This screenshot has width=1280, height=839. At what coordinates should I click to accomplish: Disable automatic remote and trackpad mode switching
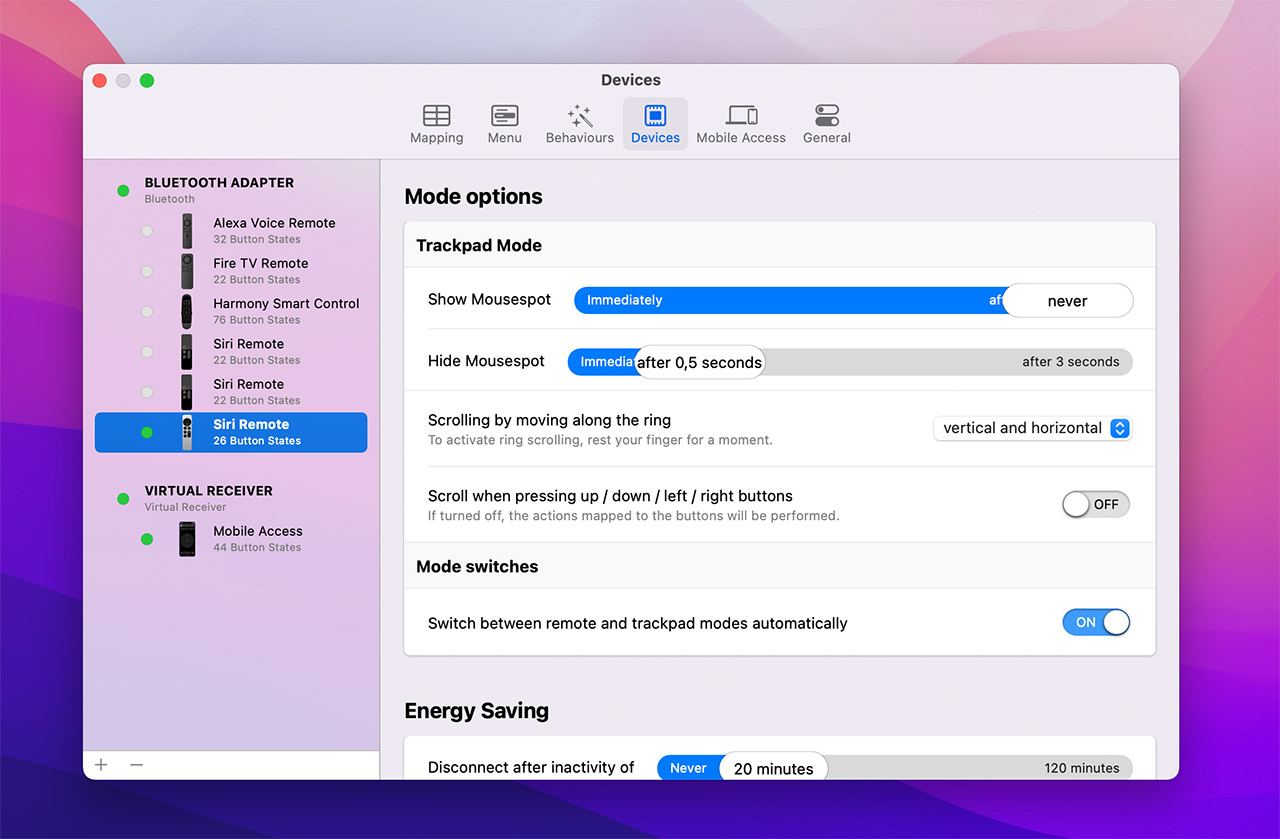point(1096,622)
